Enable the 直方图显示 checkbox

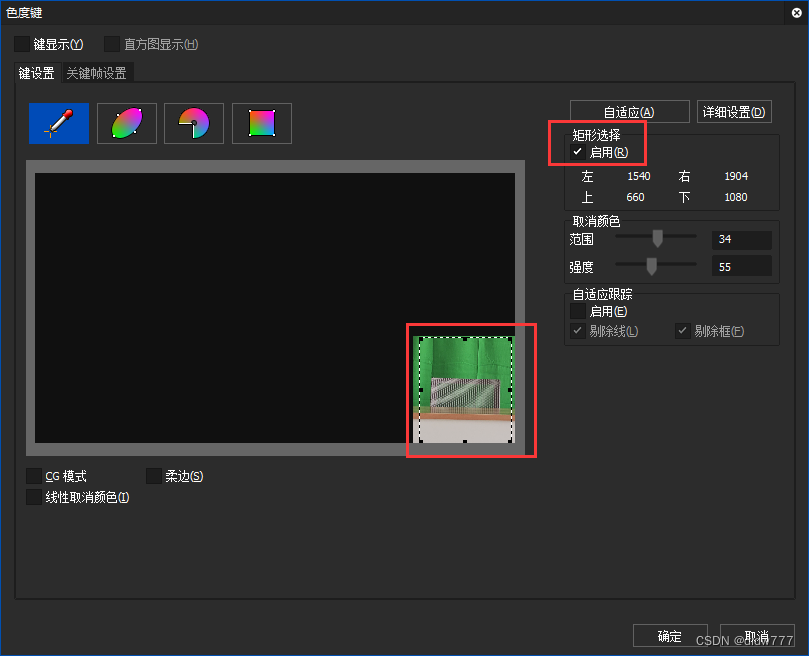110,44
